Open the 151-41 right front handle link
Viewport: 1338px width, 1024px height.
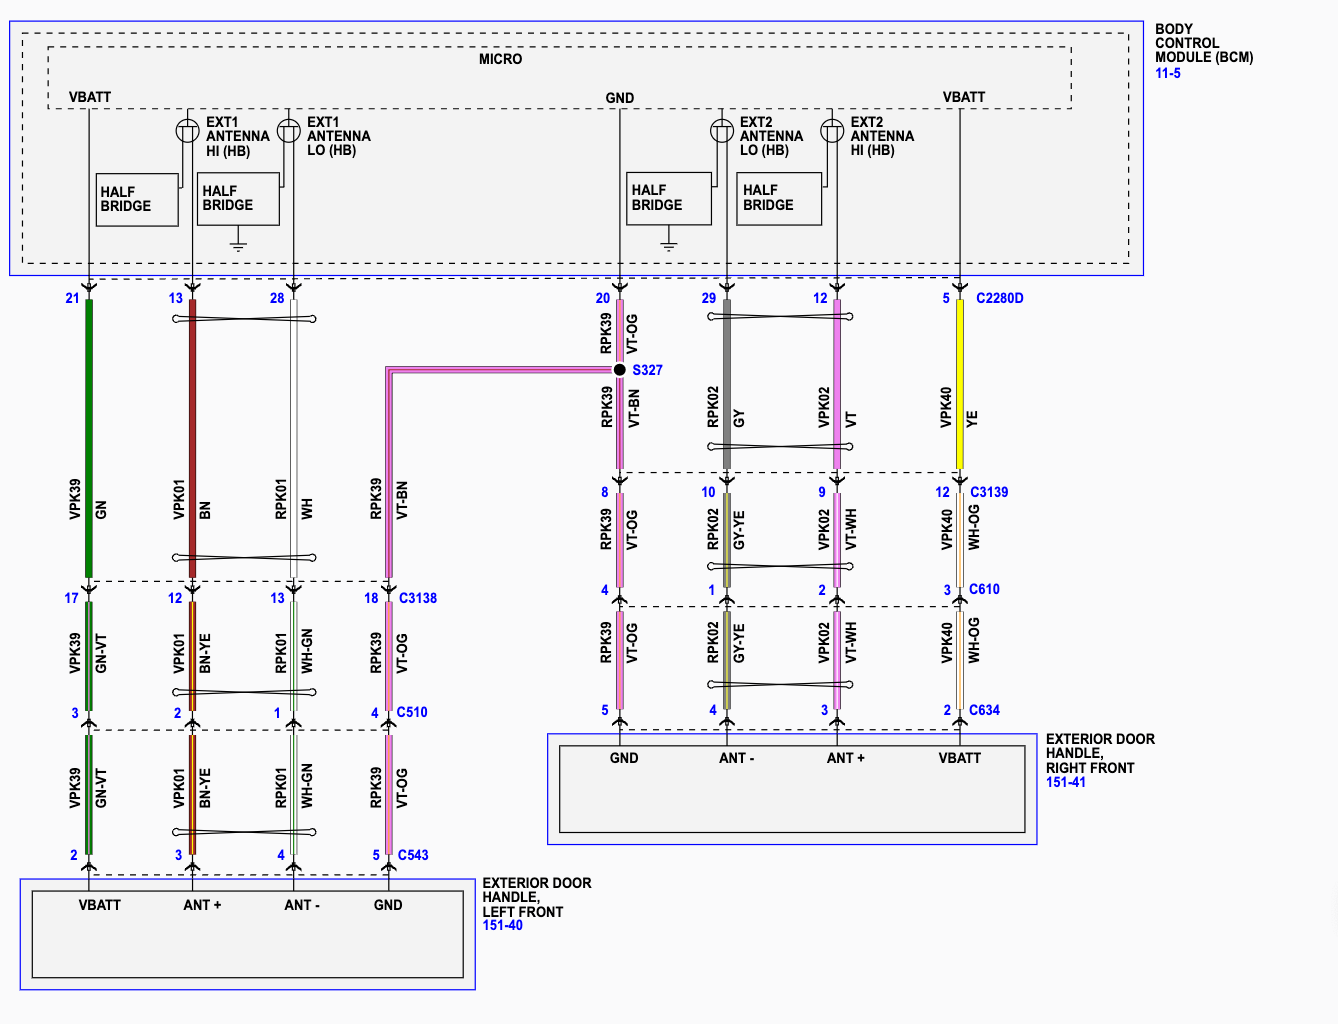1065,782
